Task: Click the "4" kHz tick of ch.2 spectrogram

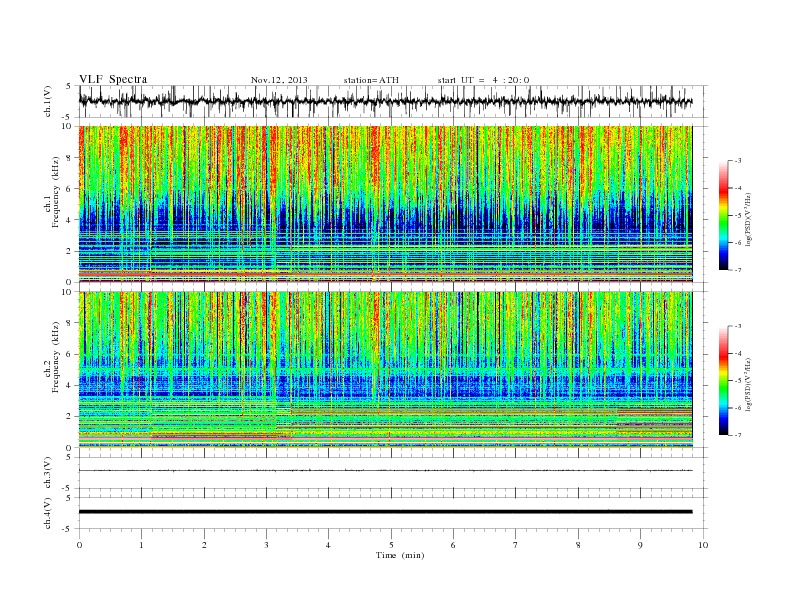Action: coord(69,386)
